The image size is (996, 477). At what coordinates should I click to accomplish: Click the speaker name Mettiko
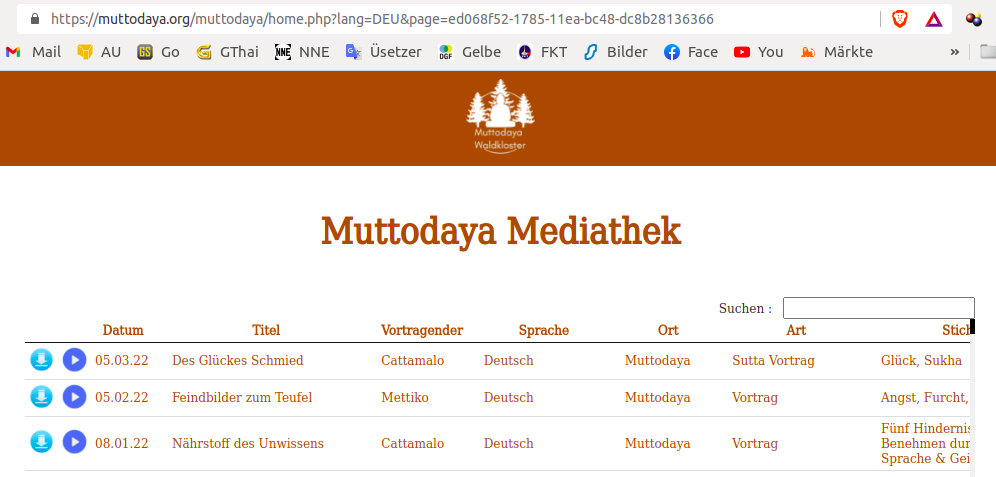pos(405,397)
